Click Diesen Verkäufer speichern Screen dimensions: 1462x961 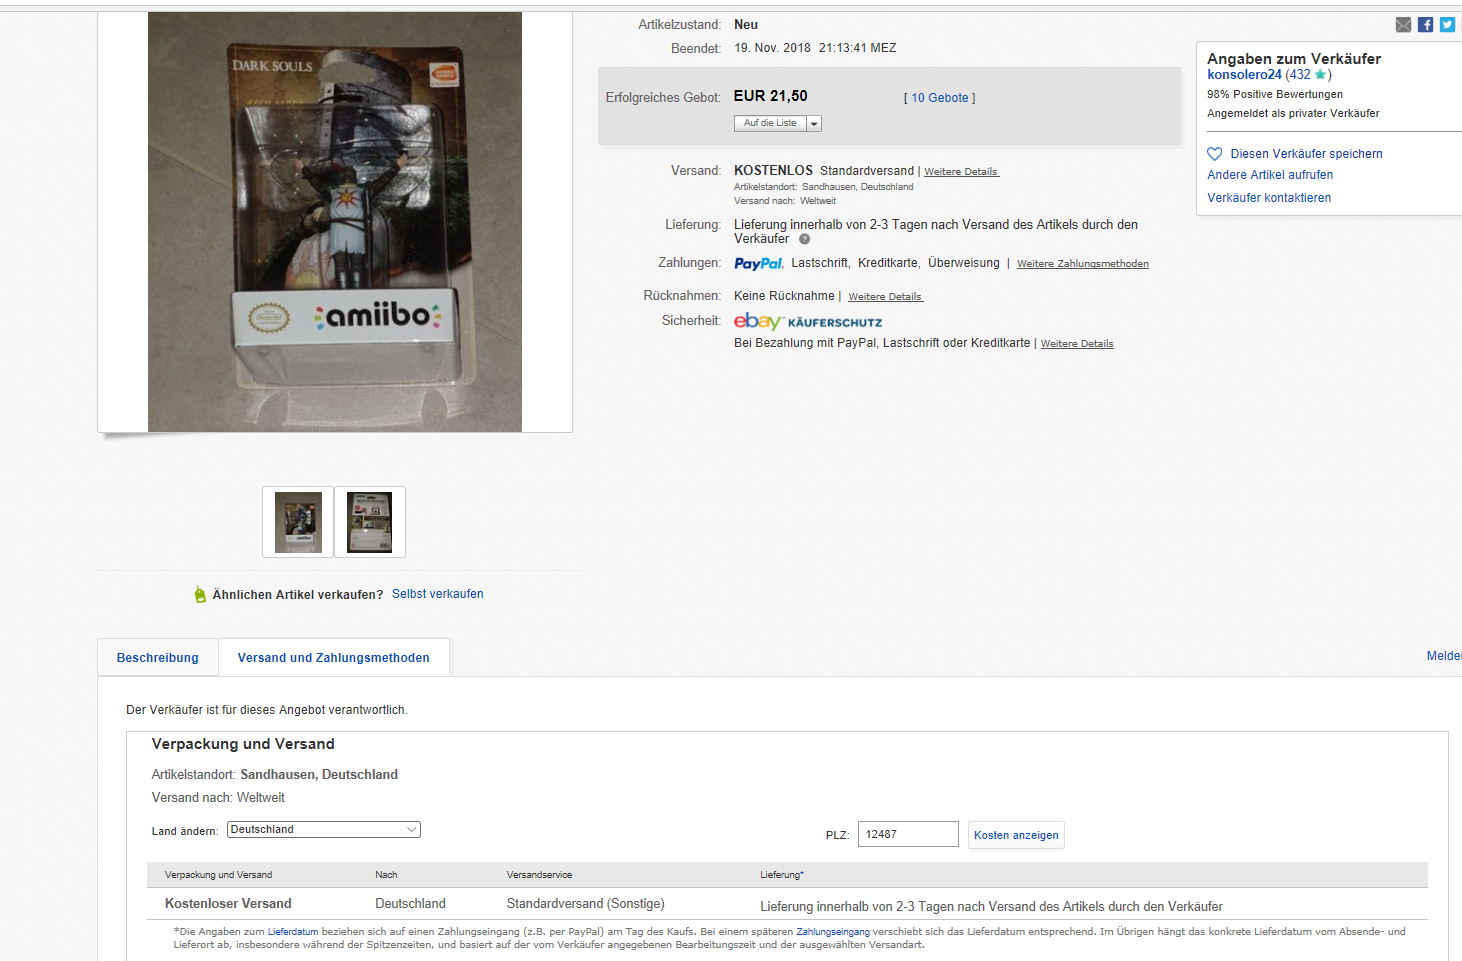[1306, 154]
